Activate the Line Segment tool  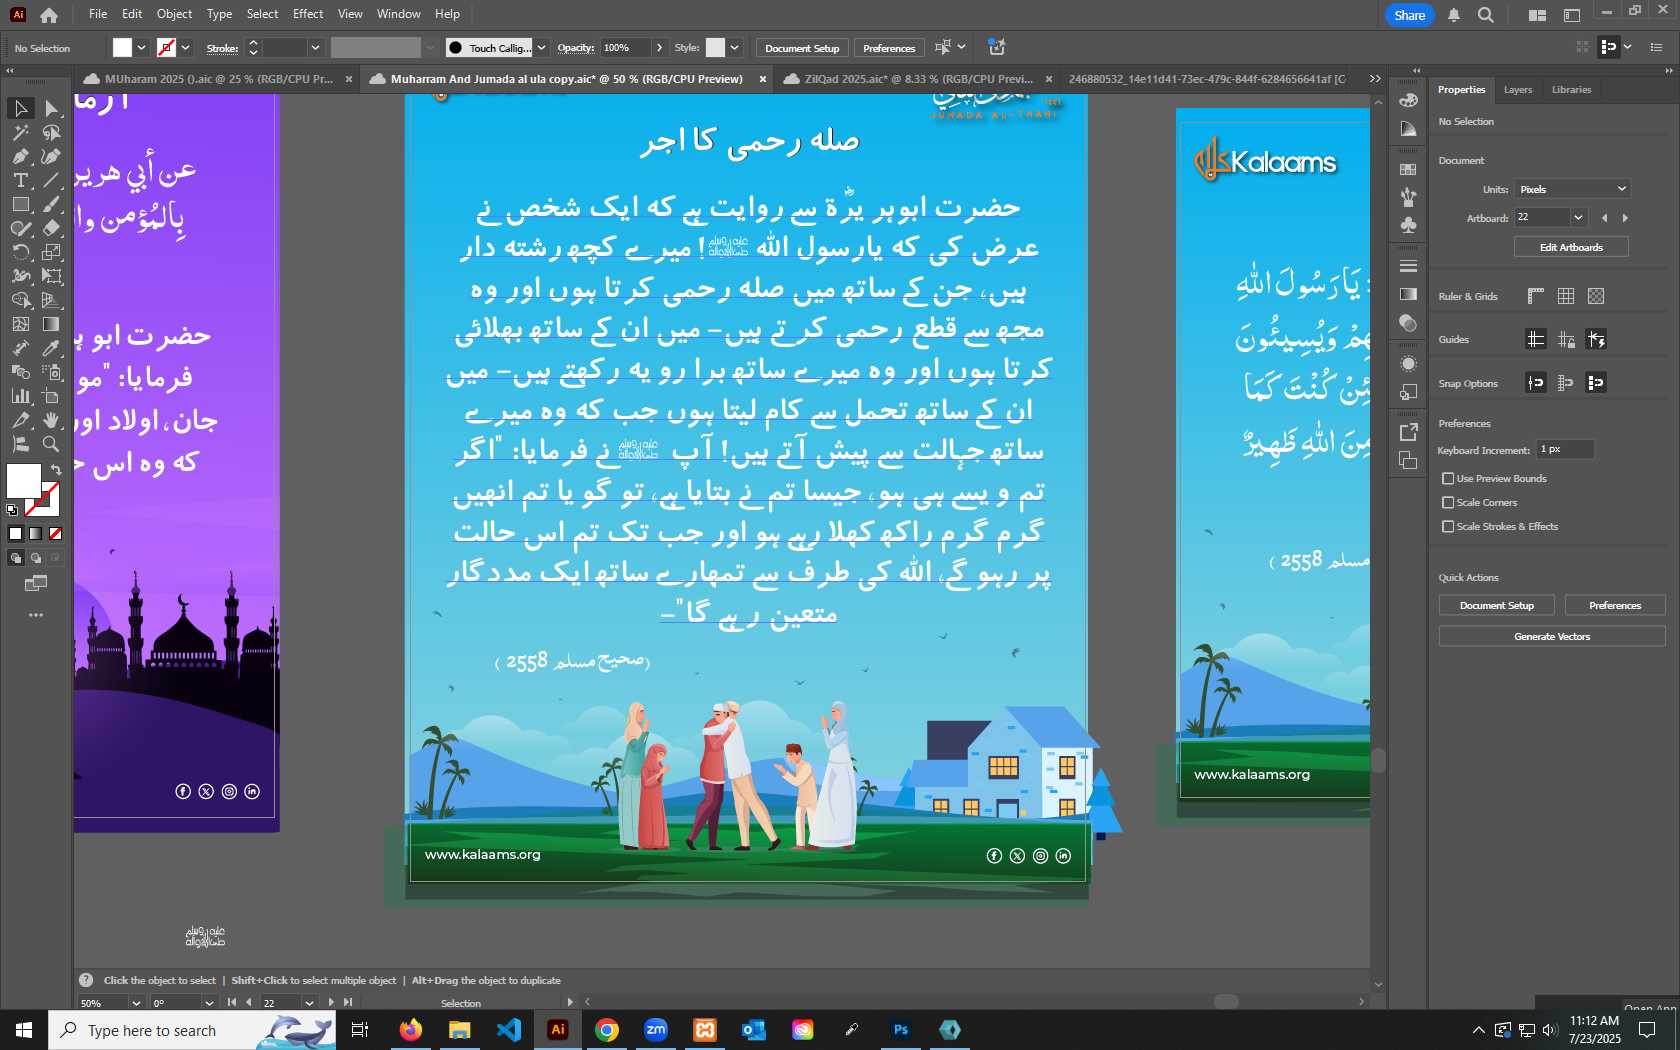tap(51, 180)
